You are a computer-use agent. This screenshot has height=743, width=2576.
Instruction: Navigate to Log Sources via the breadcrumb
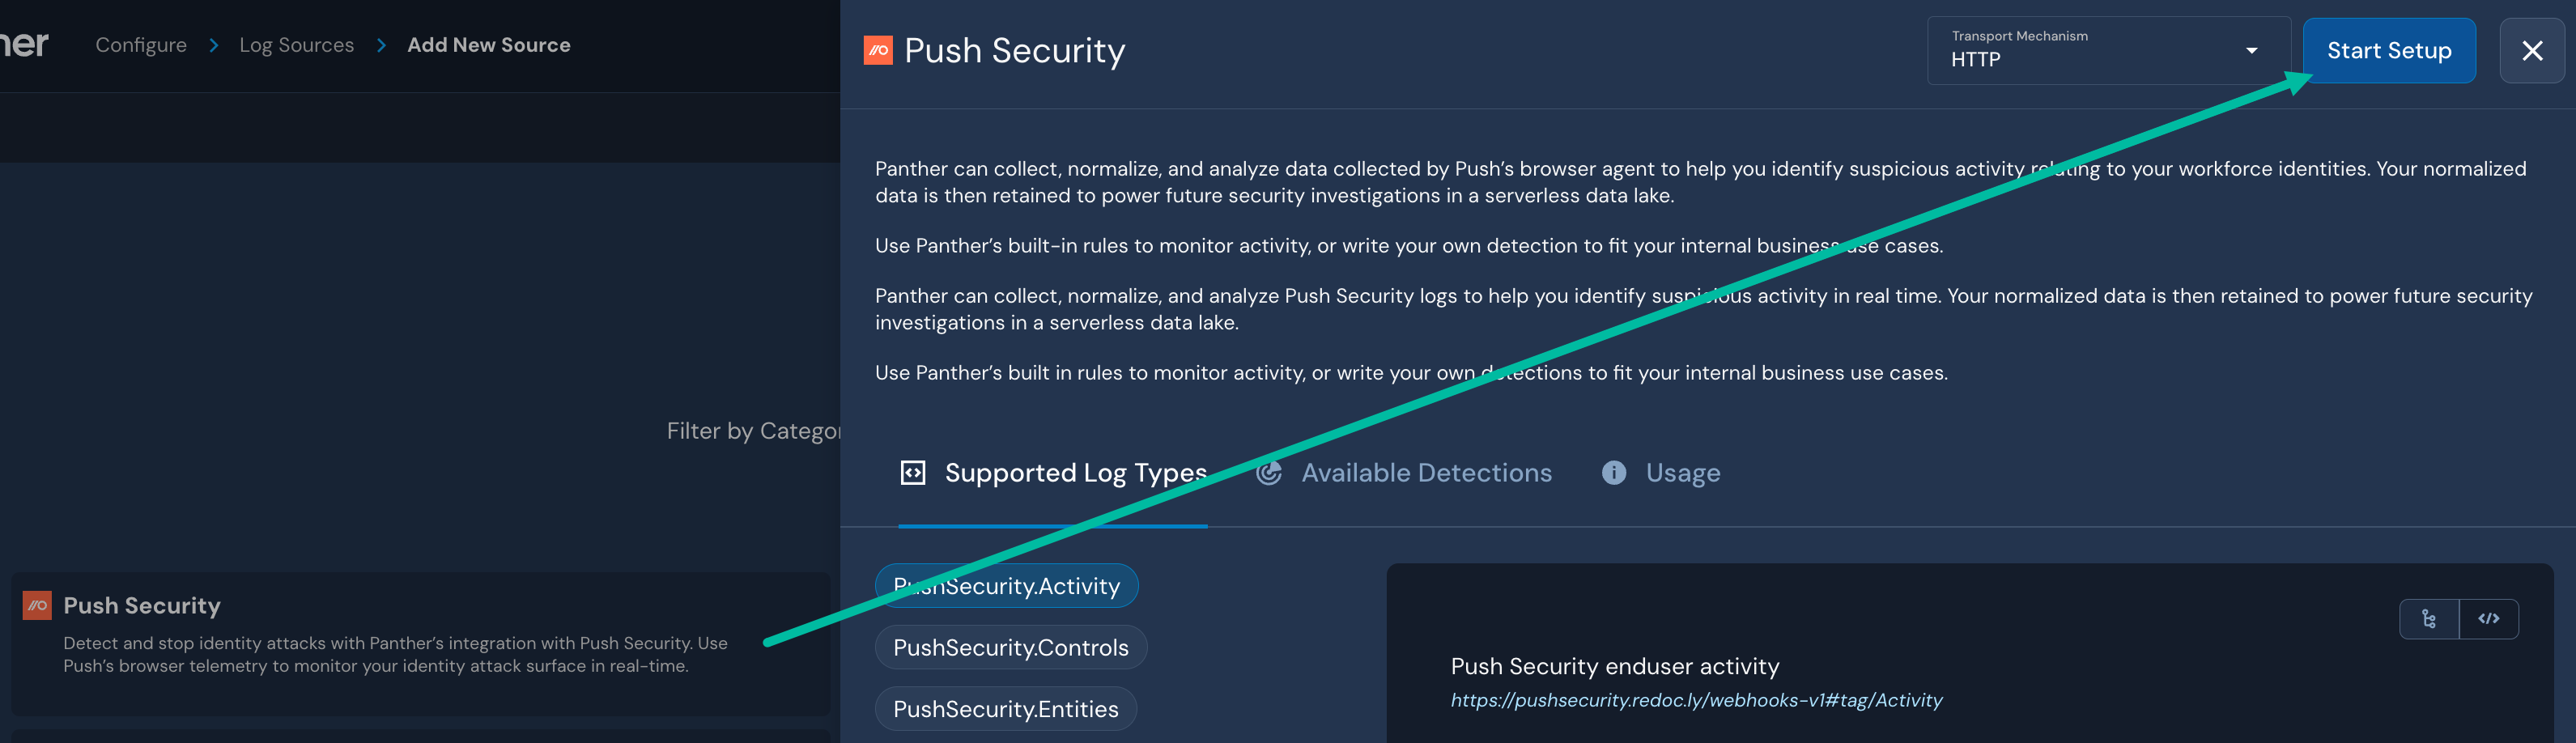[x=296, y=44]
